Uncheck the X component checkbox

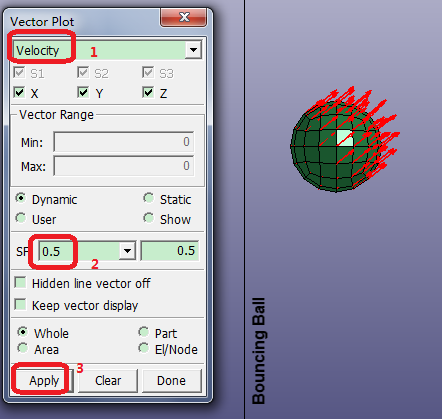(x=19, y=92)
